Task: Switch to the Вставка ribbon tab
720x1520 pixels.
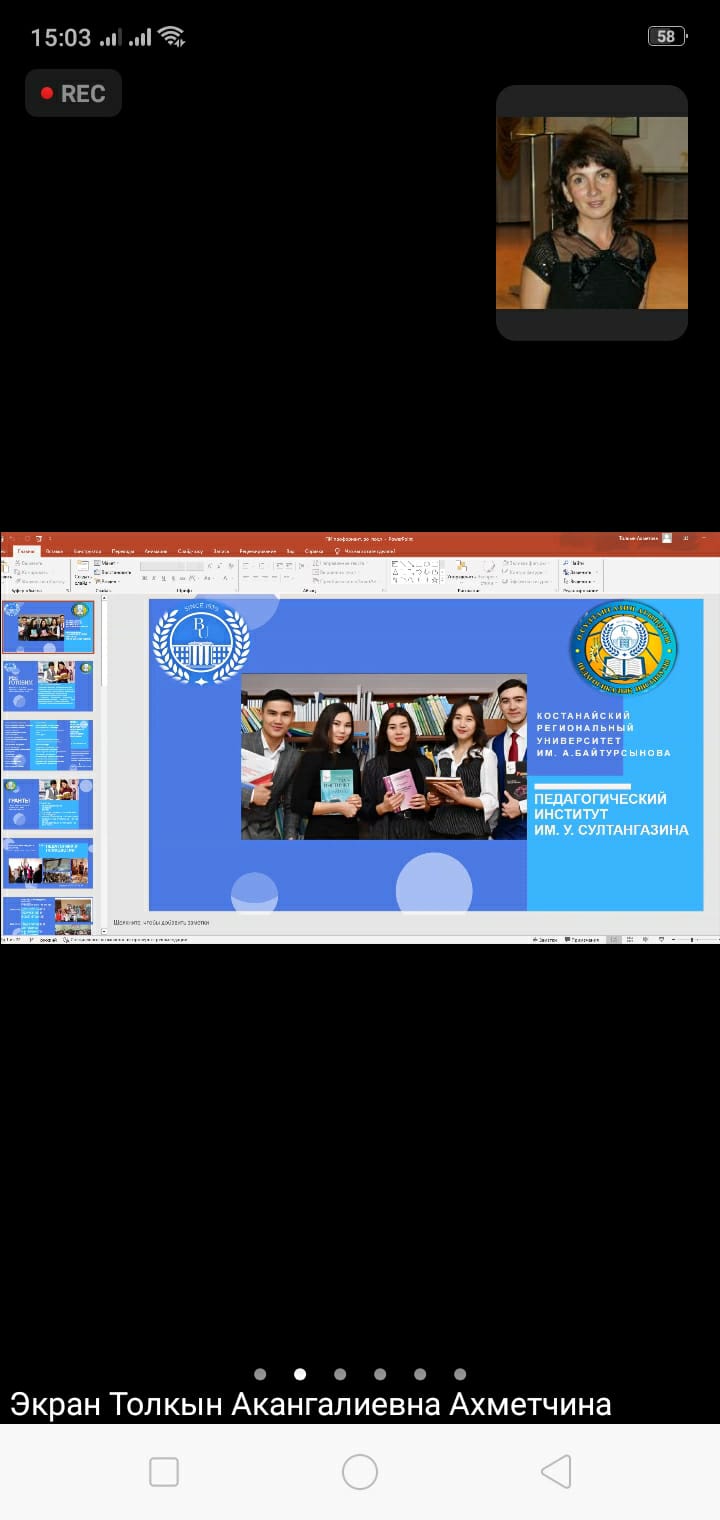Action: [x=54, y=551]
